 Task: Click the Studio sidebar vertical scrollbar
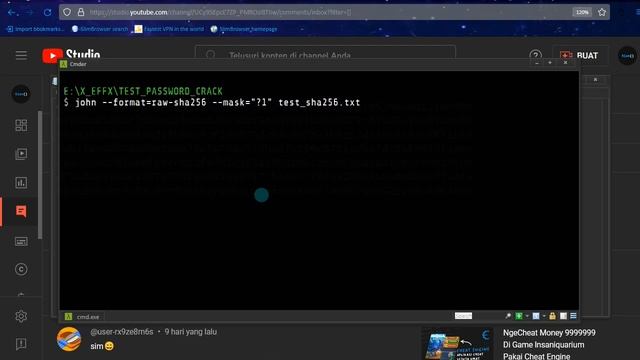(x=40, y=175)
